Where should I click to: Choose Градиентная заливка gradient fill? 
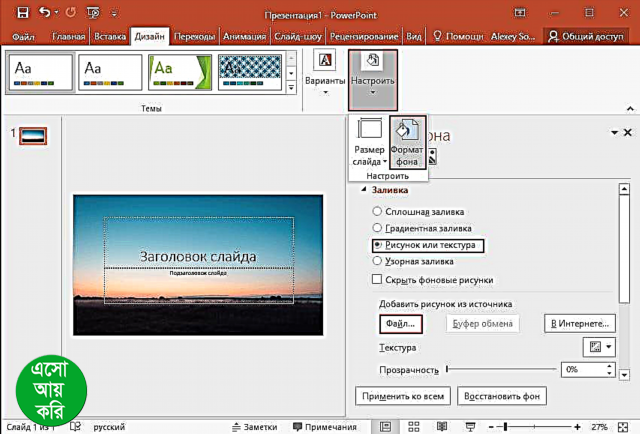tap(376, 228)
